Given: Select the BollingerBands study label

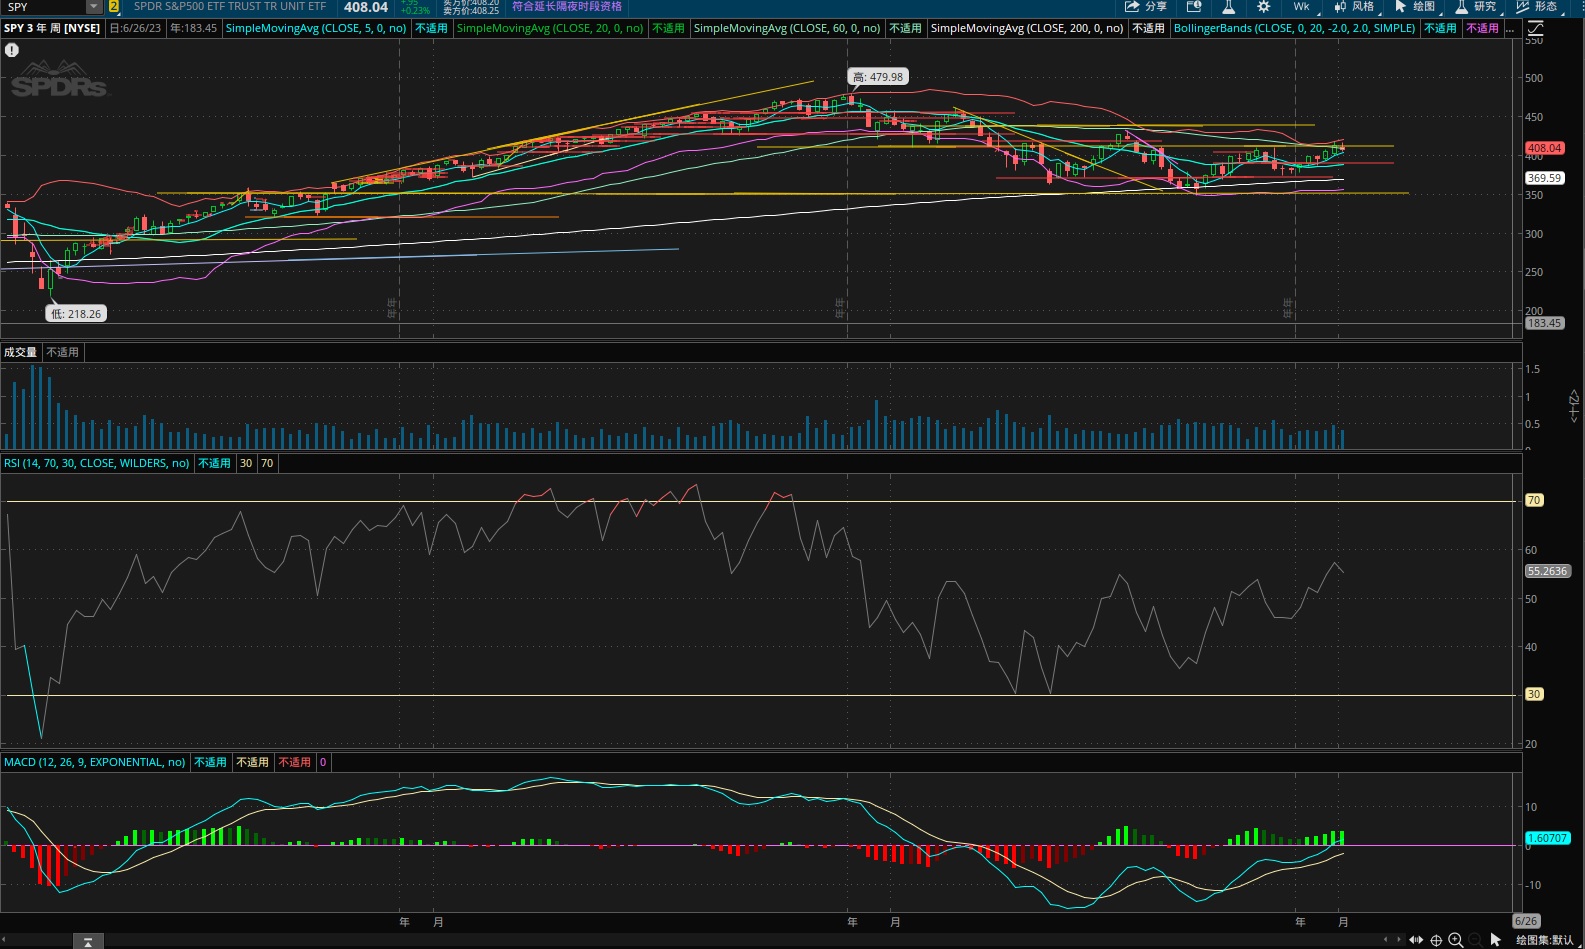Looking at the screenshot, I should coord(1294,28).
